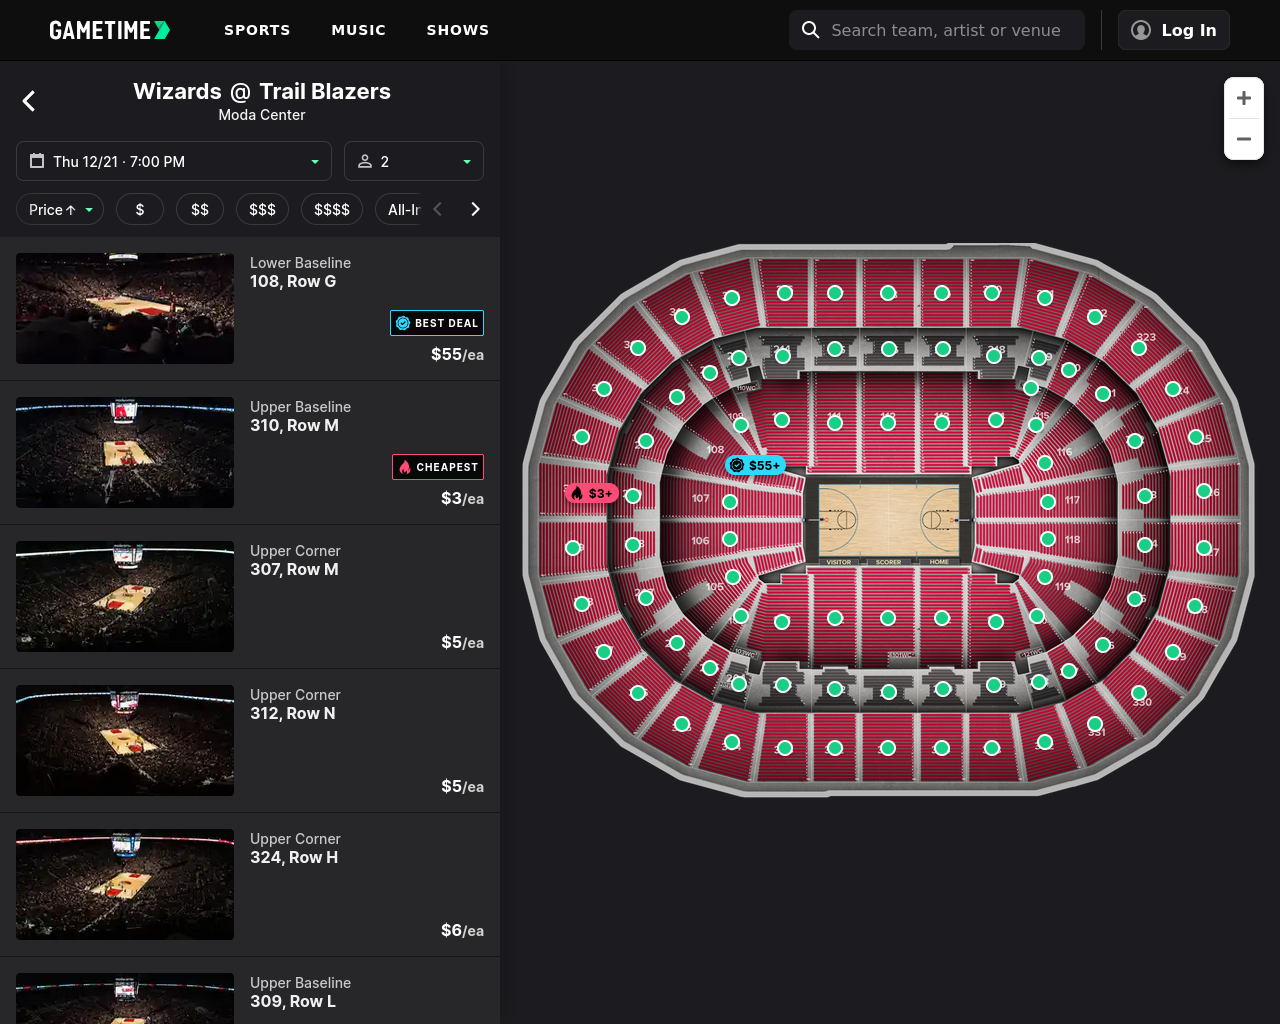The width and height of the screenshot is (1280, 1024).
Task: Select the section 105 map dot
Action: 733,577
